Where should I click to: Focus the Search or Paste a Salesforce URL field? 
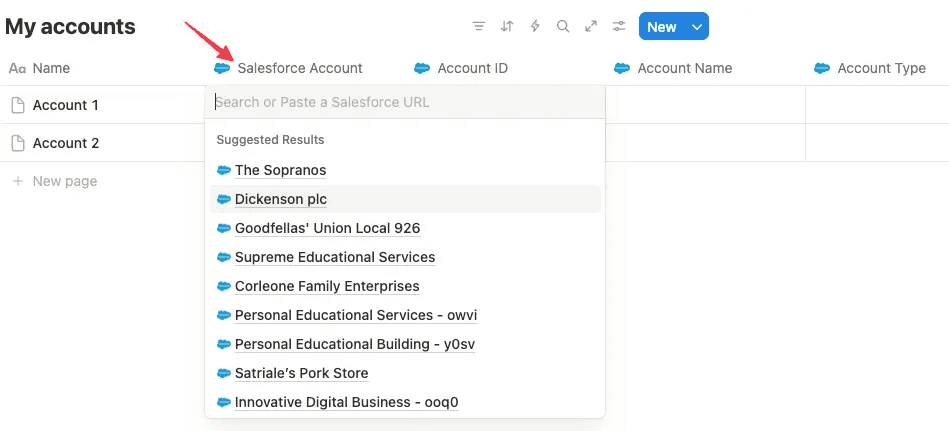(405, 102)
